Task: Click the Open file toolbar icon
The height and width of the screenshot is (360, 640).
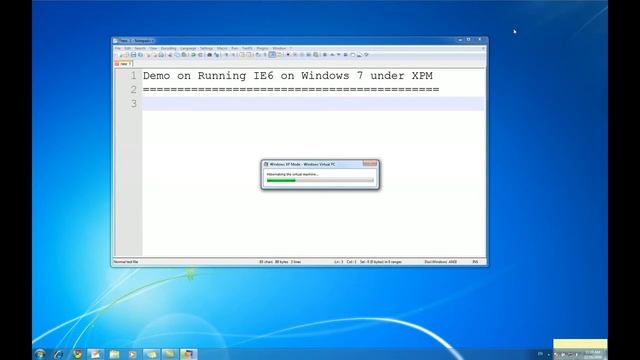Action: point(125,55)
